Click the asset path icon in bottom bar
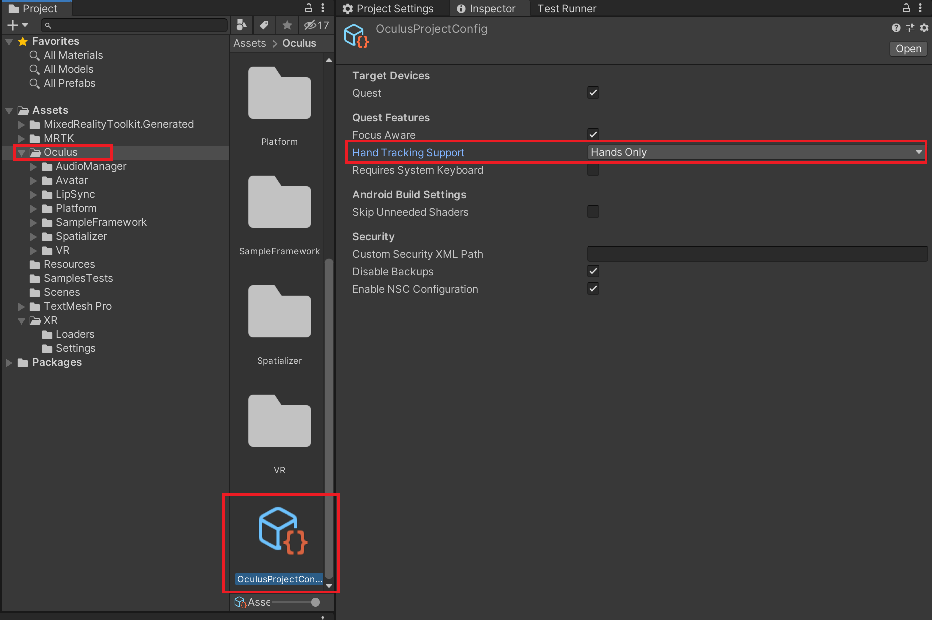932x620 pixels. pos(240,602)
